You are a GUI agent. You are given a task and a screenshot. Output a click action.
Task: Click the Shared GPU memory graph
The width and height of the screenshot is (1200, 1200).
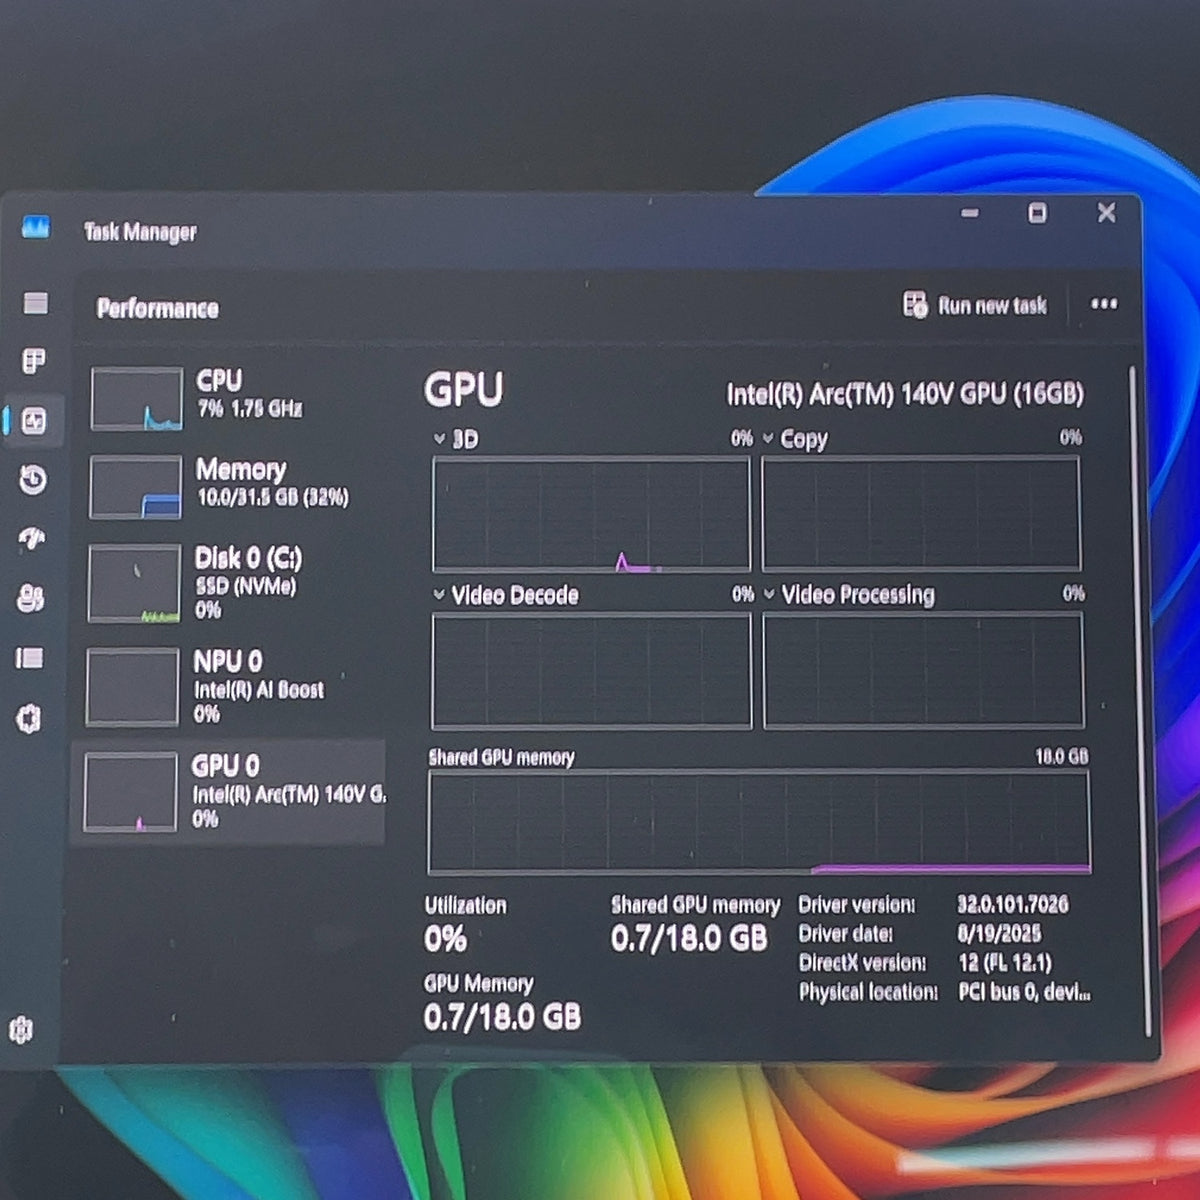[x=759, y=822]
